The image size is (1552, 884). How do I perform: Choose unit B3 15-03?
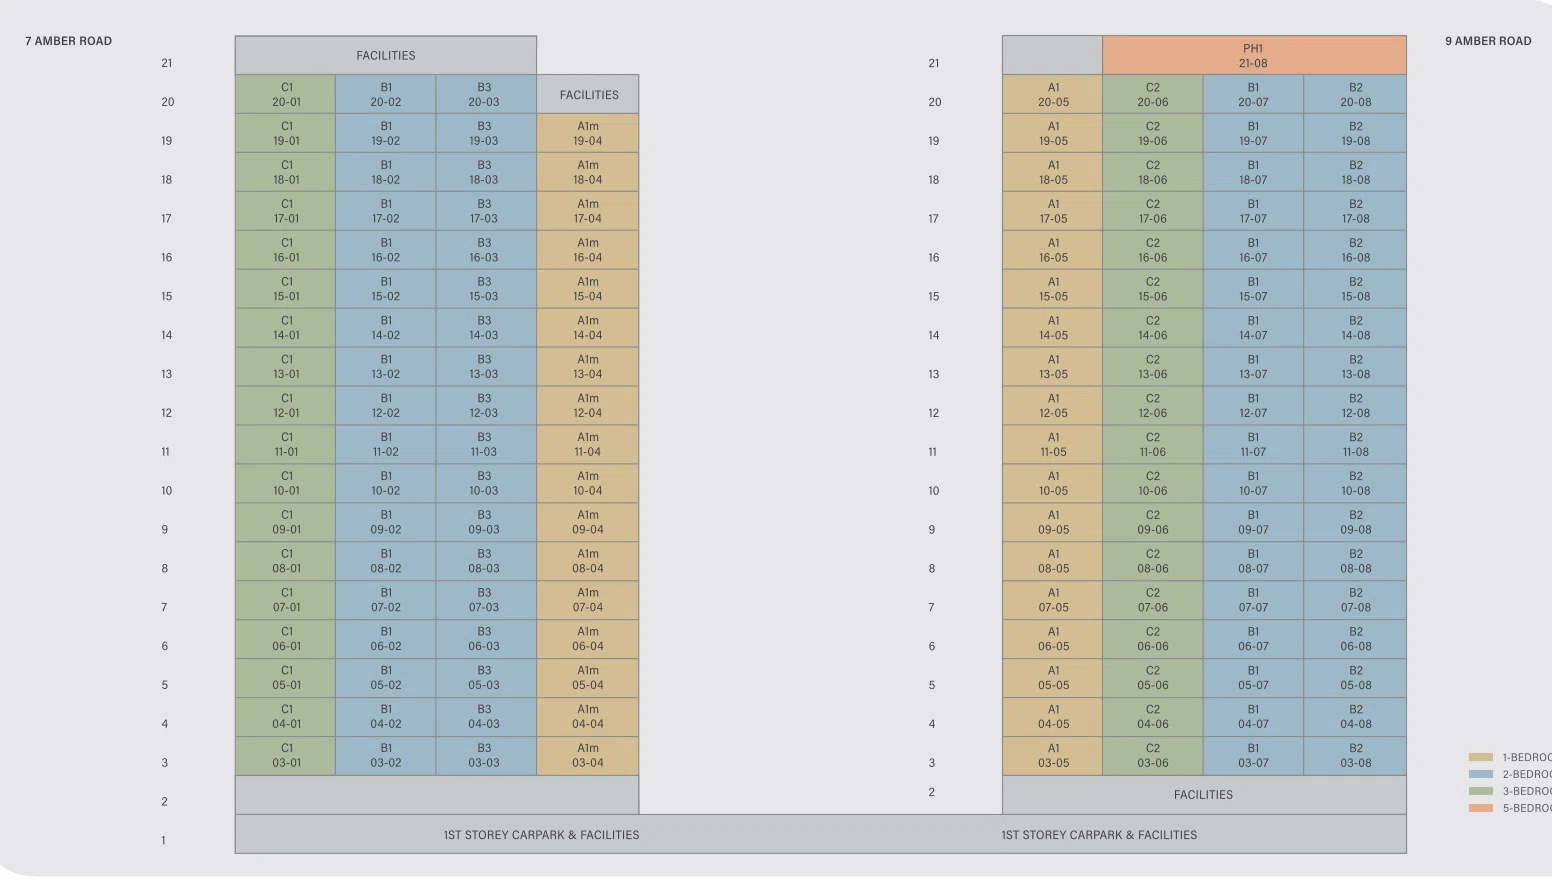tap(484, 289)
